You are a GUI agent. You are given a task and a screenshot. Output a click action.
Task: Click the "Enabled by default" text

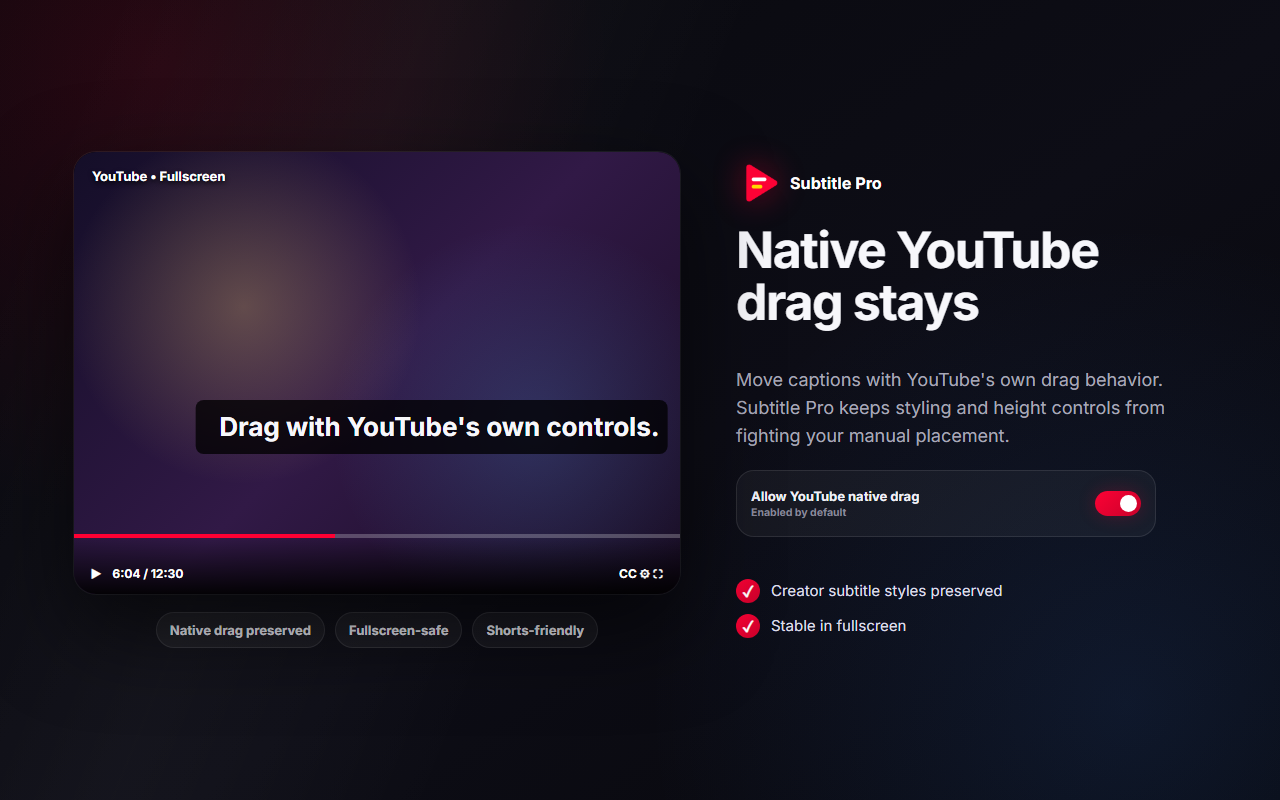799,513
